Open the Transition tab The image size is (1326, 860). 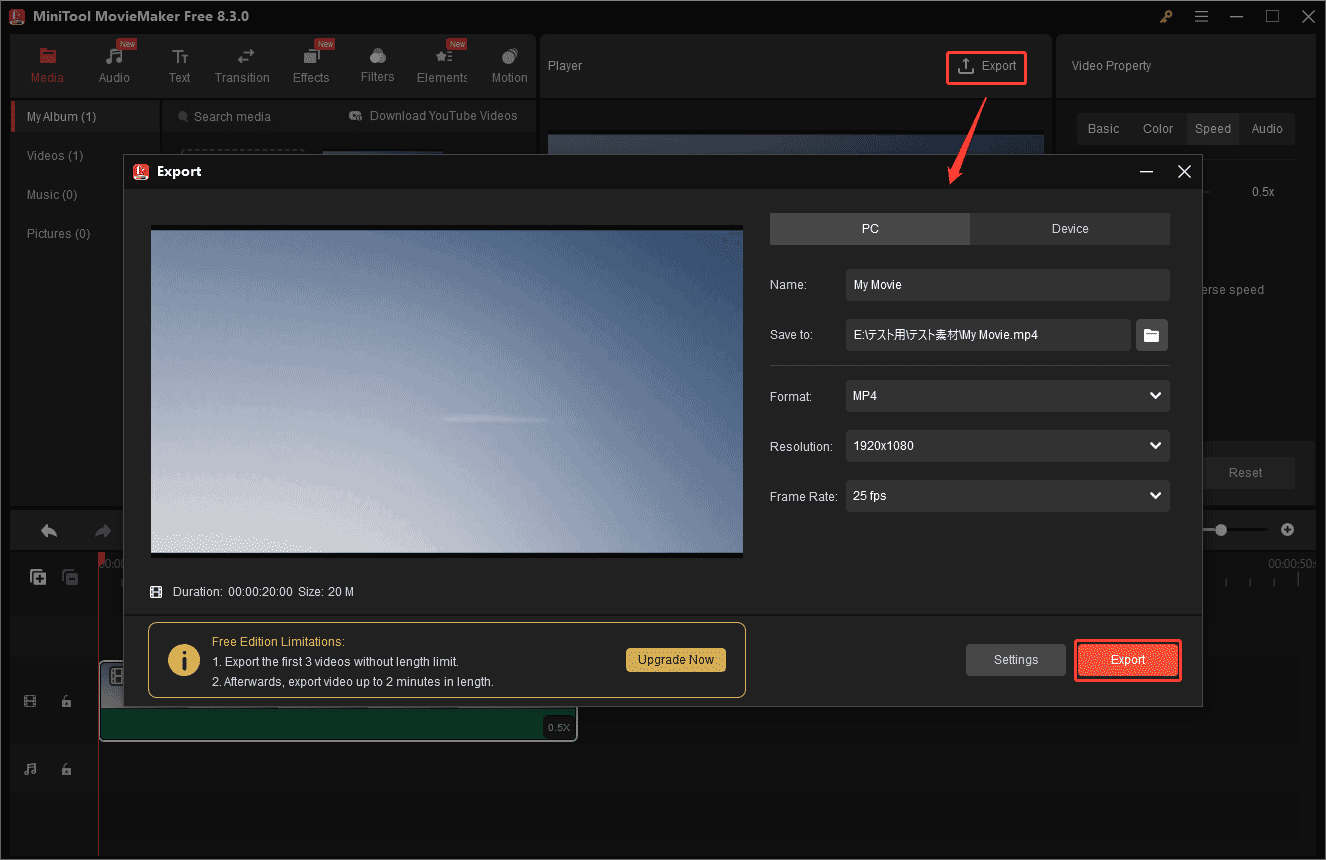click(x=242, y=66)
